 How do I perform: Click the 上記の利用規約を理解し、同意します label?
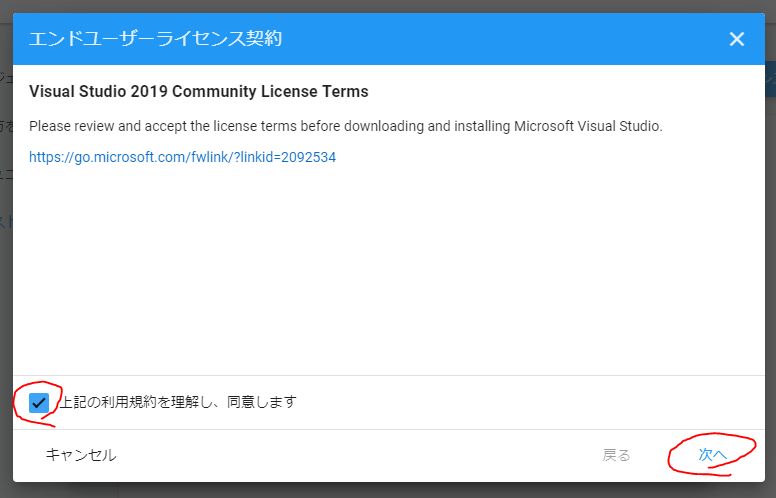(x=178, y=402)
